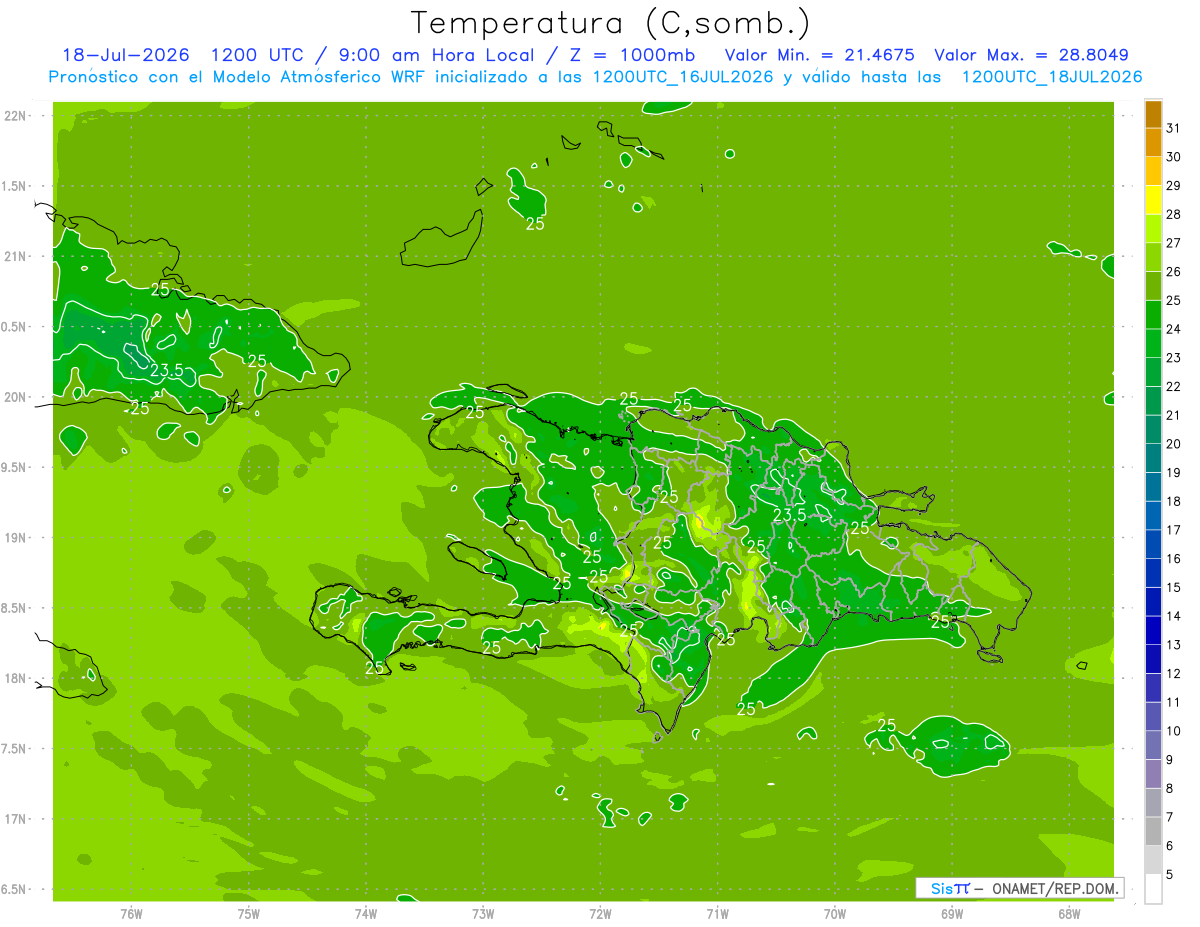Click longitude axis label '75W'
The height and width of the screenshot is (927, 1200).
(x=248, y=913)
